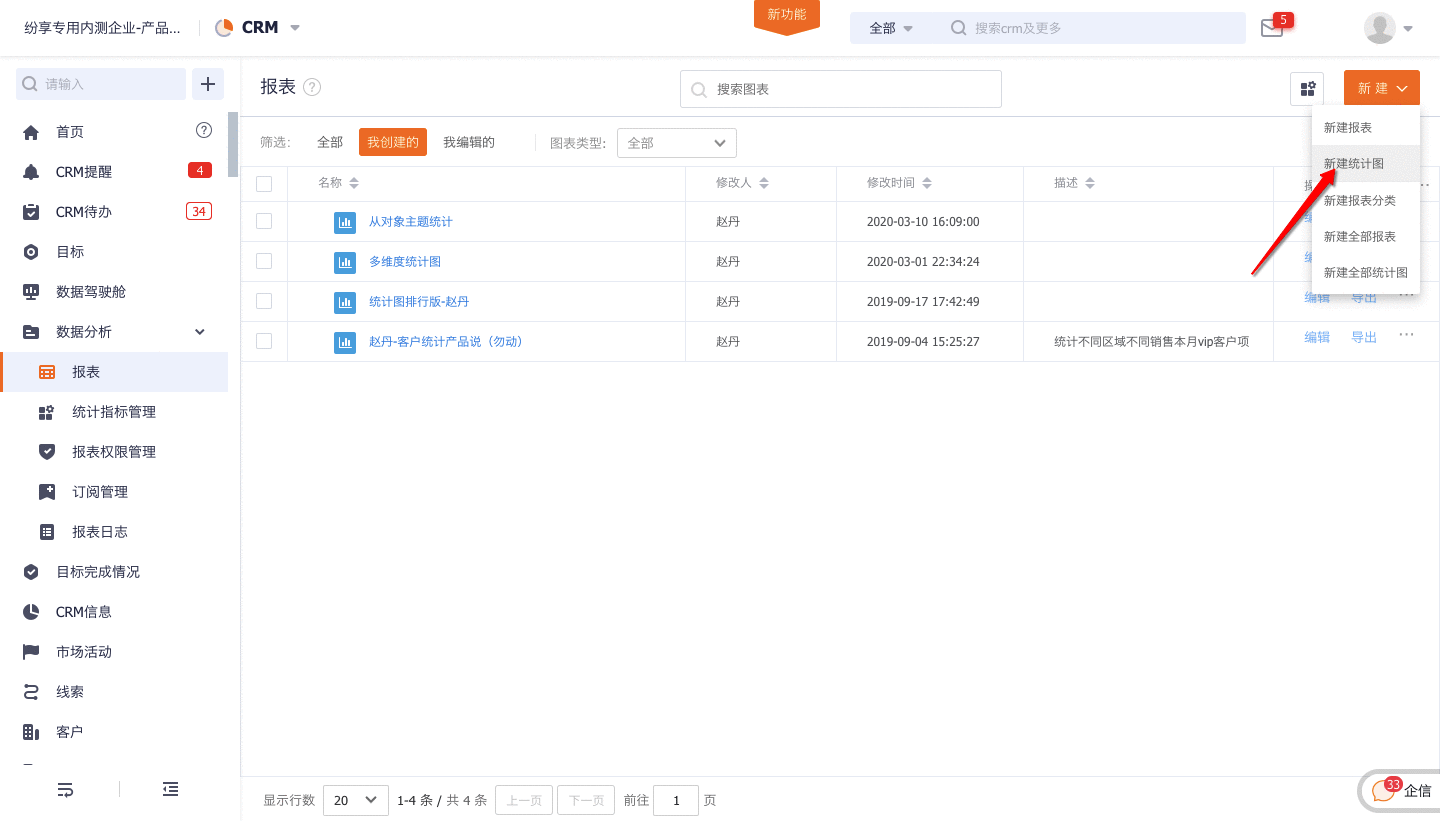Select 新建报表 from menu
Image resolution: width=1440 pixels, height=822 pixels.
click(1366, 127)
